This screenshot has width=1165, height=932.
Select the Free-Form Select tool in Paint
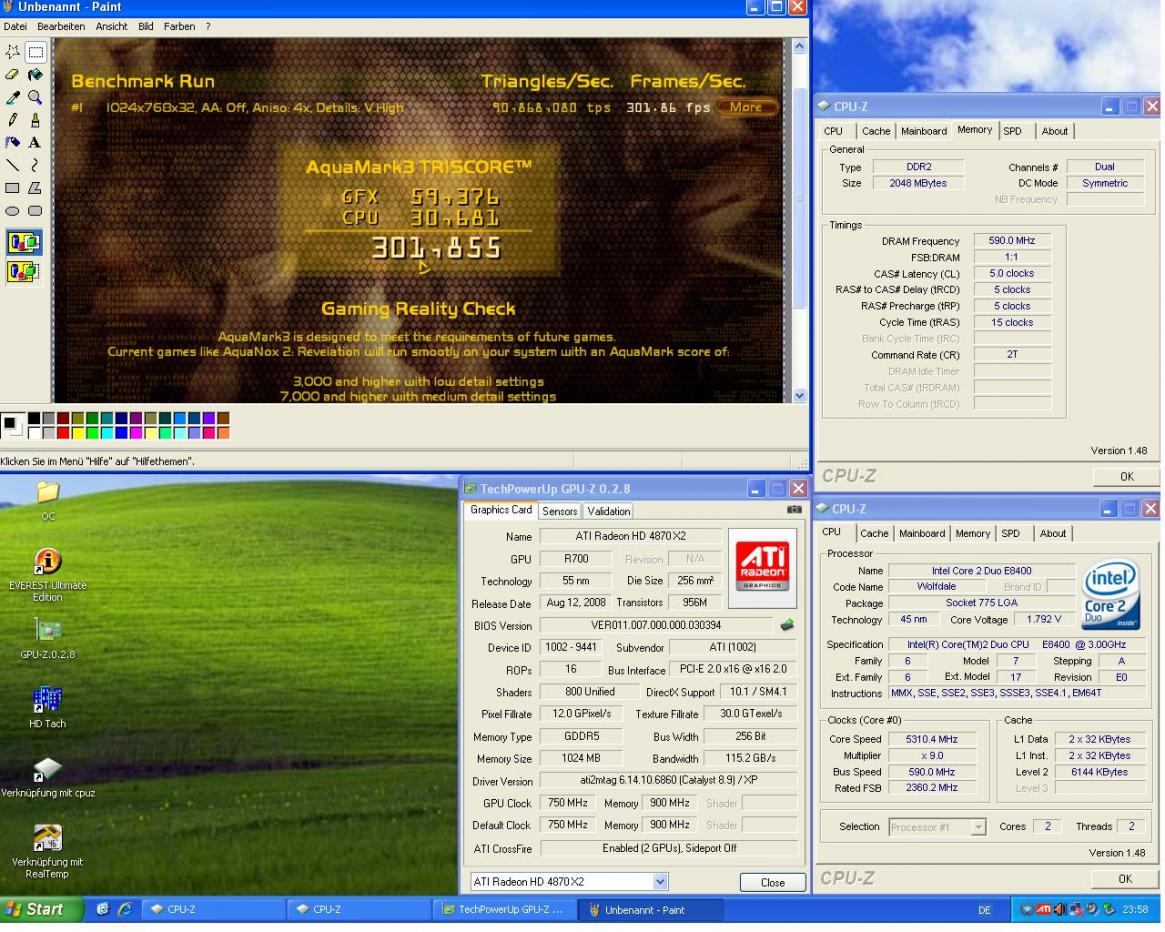[13, 52]
